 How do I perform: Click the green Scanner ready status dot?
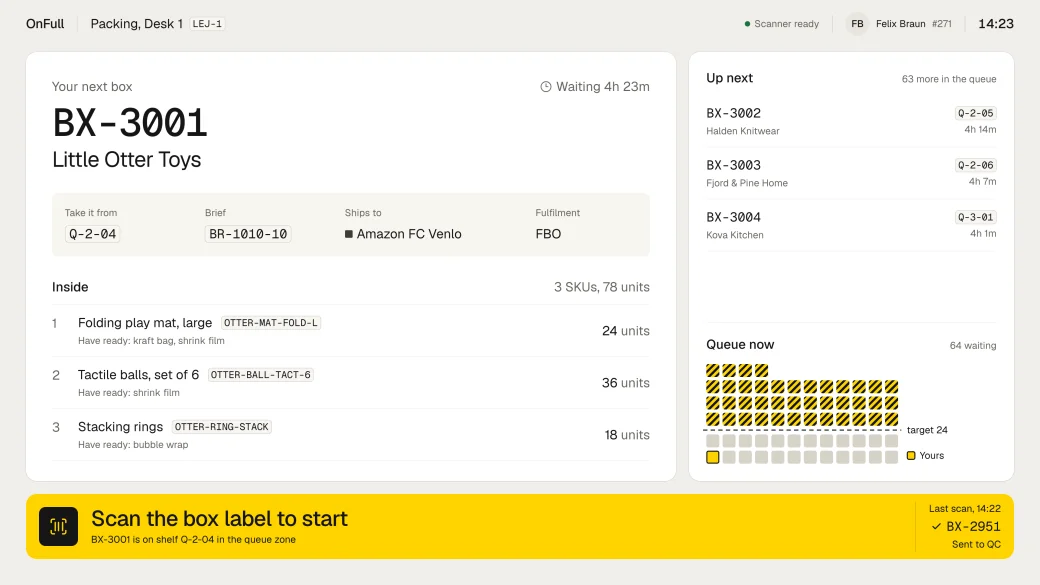click(x=748, y=24)
